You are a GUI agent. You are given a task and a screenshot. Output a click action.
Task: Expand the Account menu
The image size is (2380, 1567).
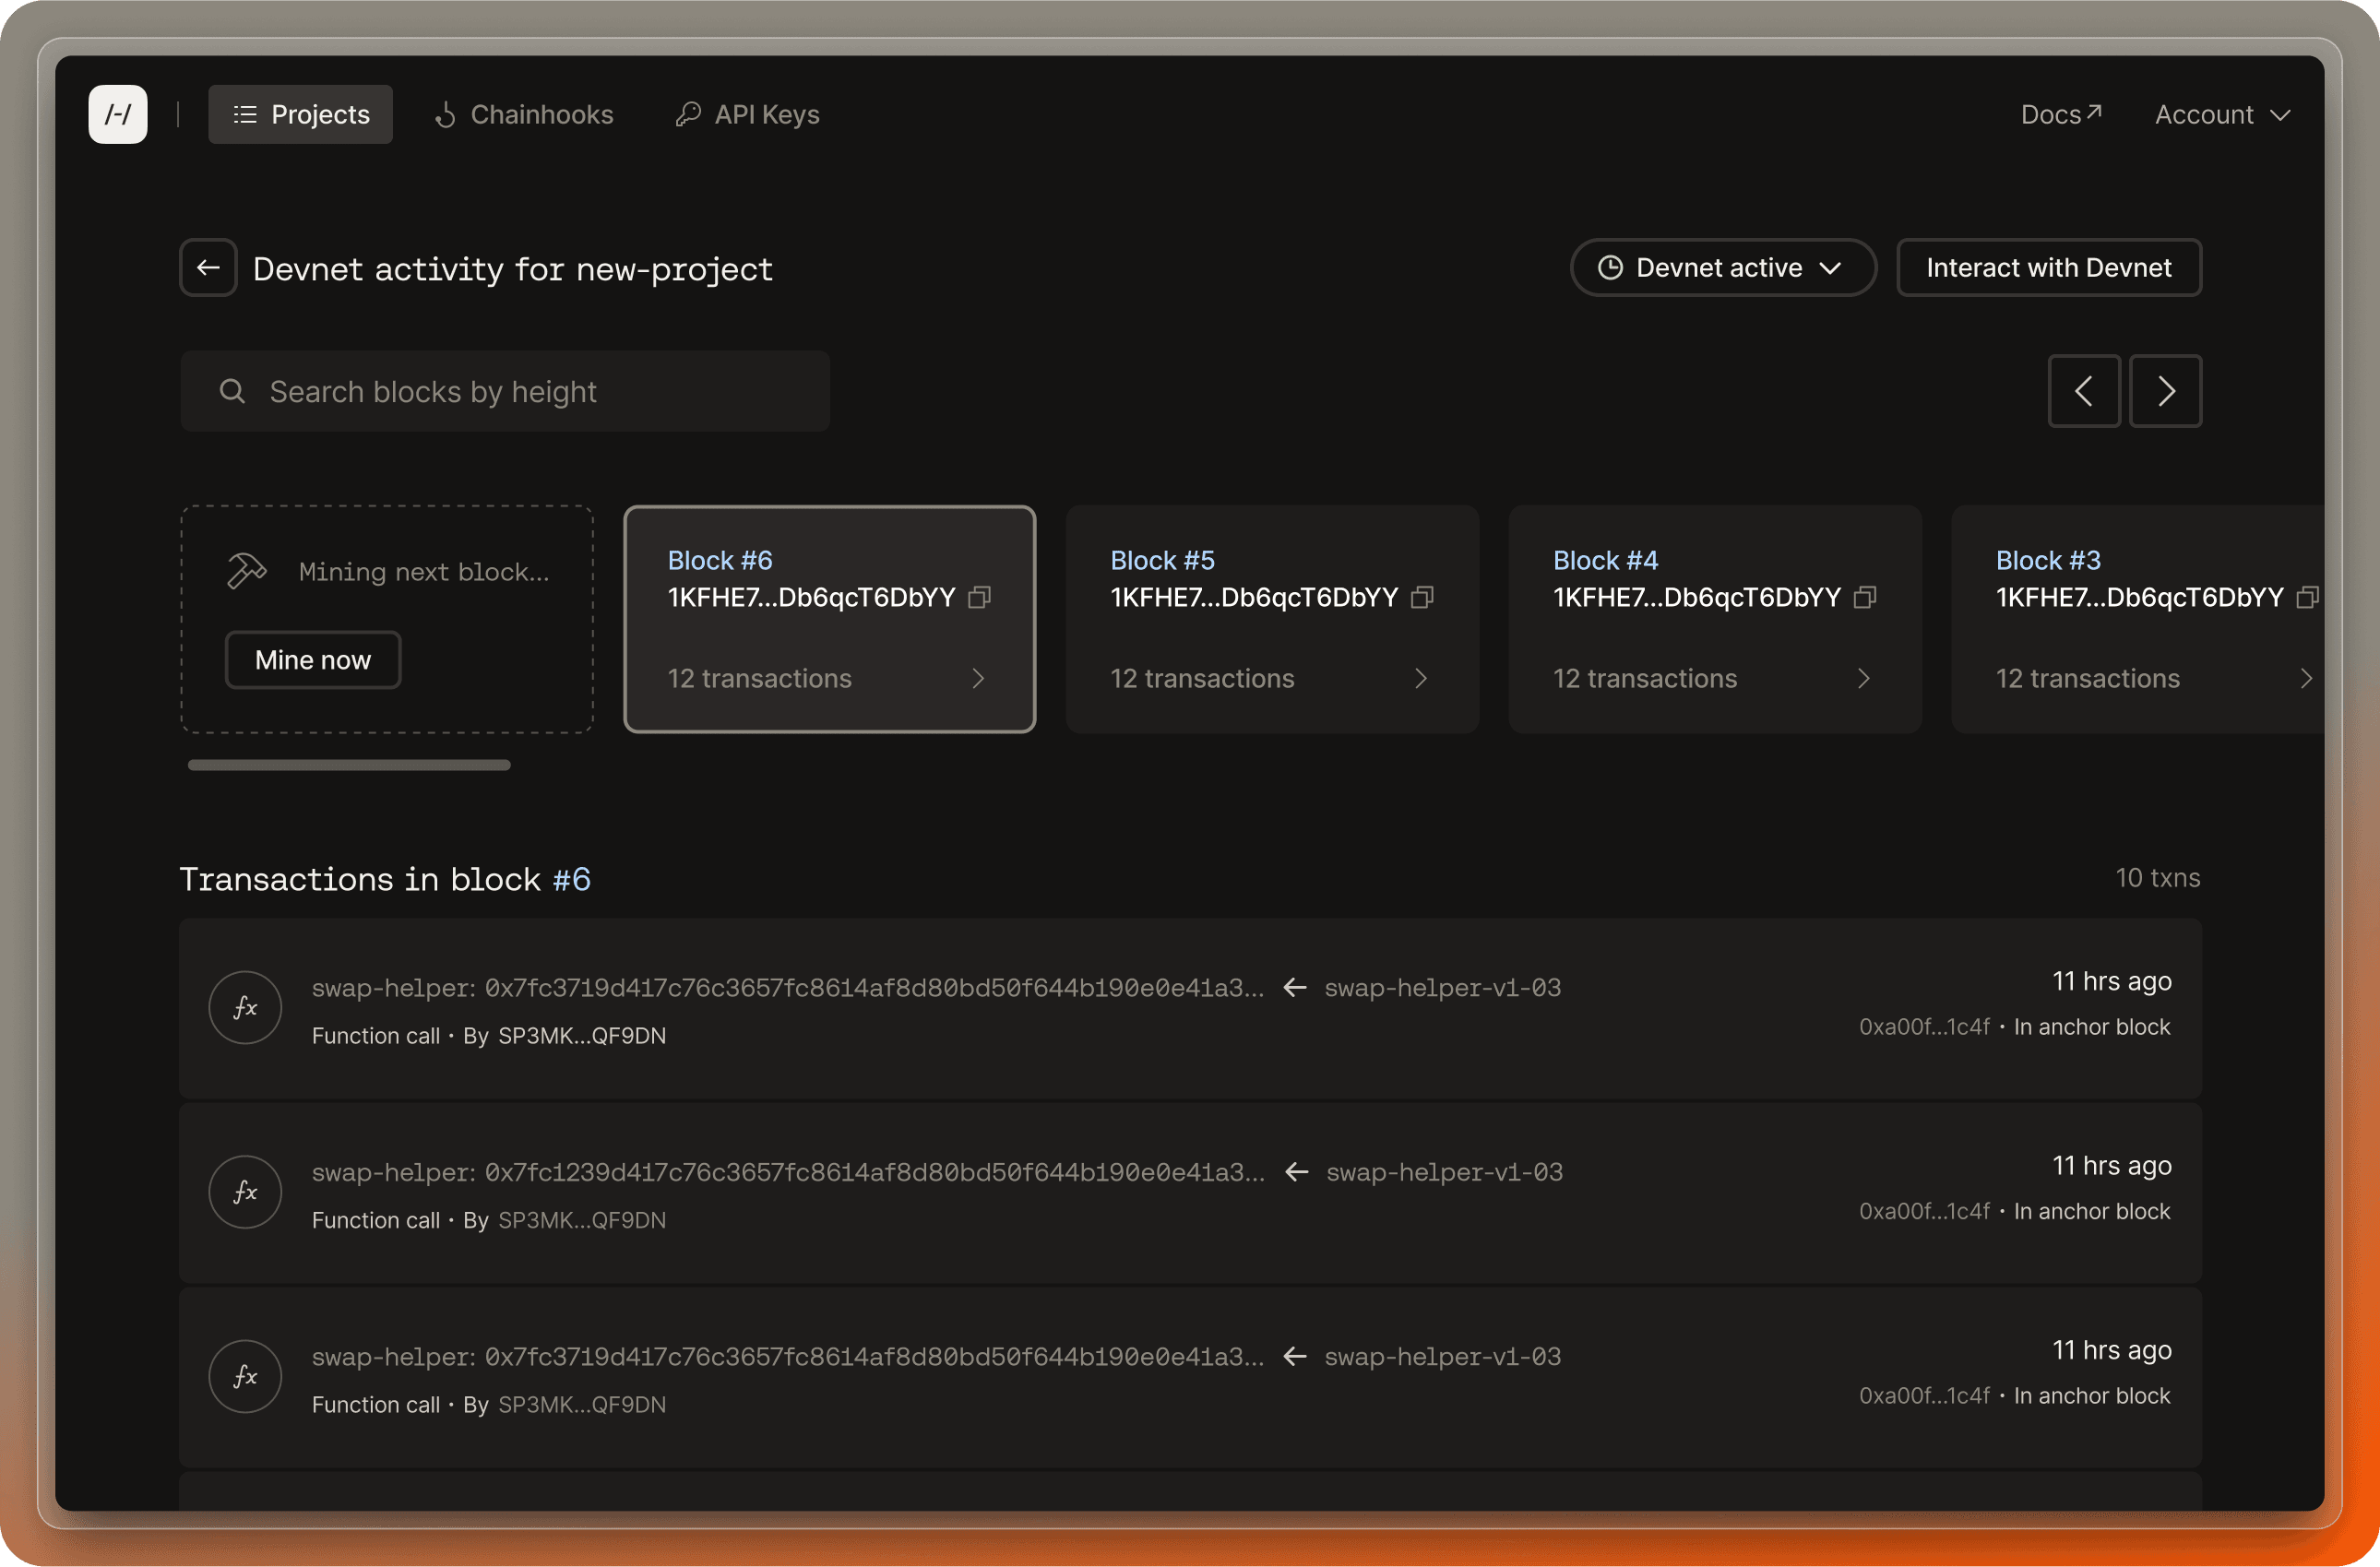point(2222,115)
